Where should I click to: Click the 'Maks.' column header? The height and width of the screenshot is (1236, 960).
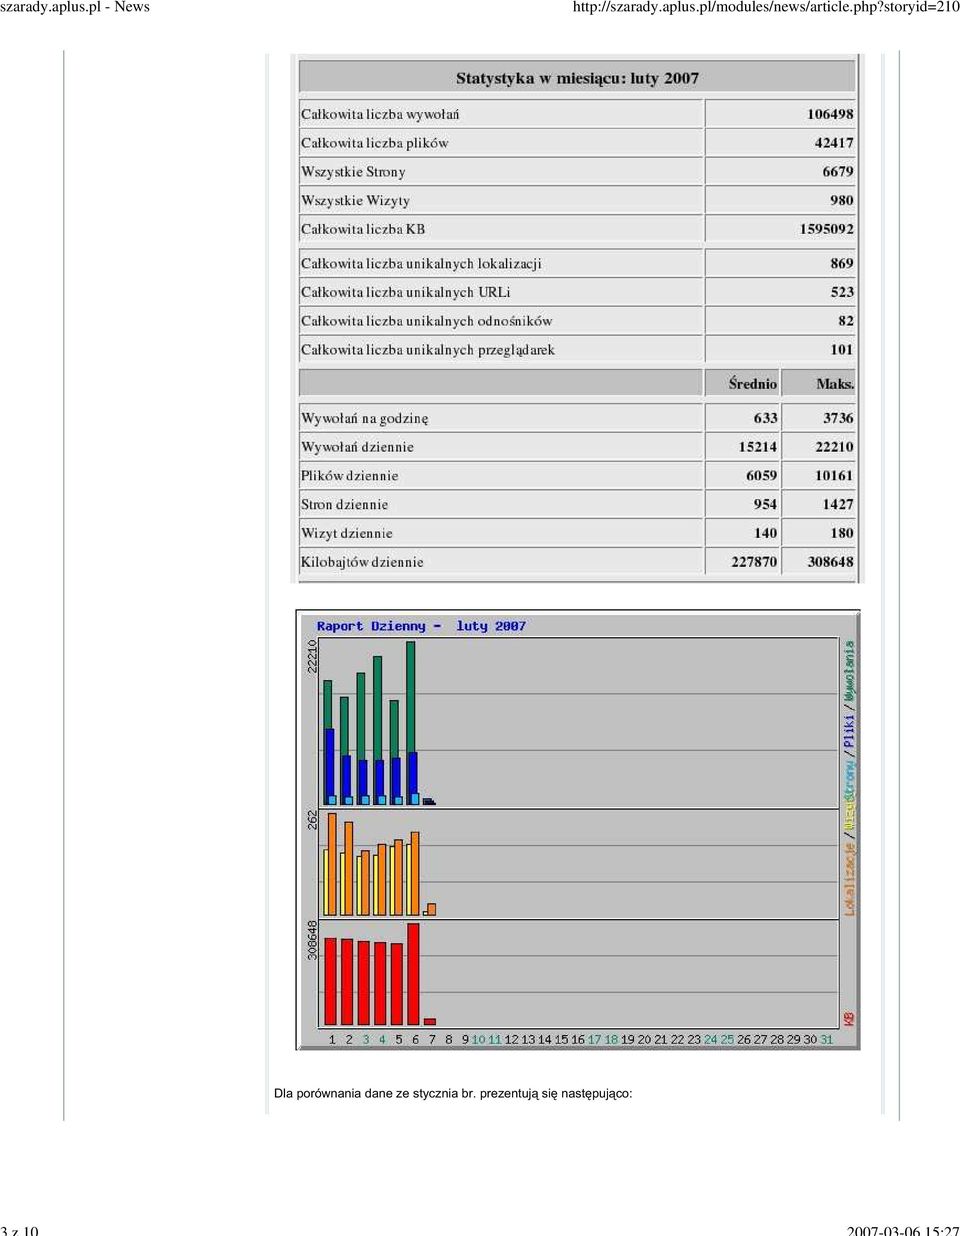[x=835, y=384]
